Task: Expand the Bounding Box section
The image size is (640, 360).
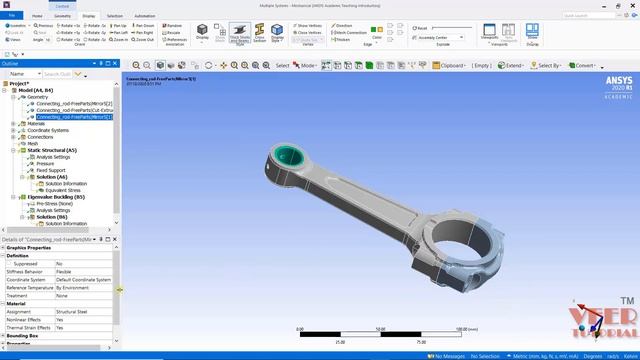Action: coord(3,336)
